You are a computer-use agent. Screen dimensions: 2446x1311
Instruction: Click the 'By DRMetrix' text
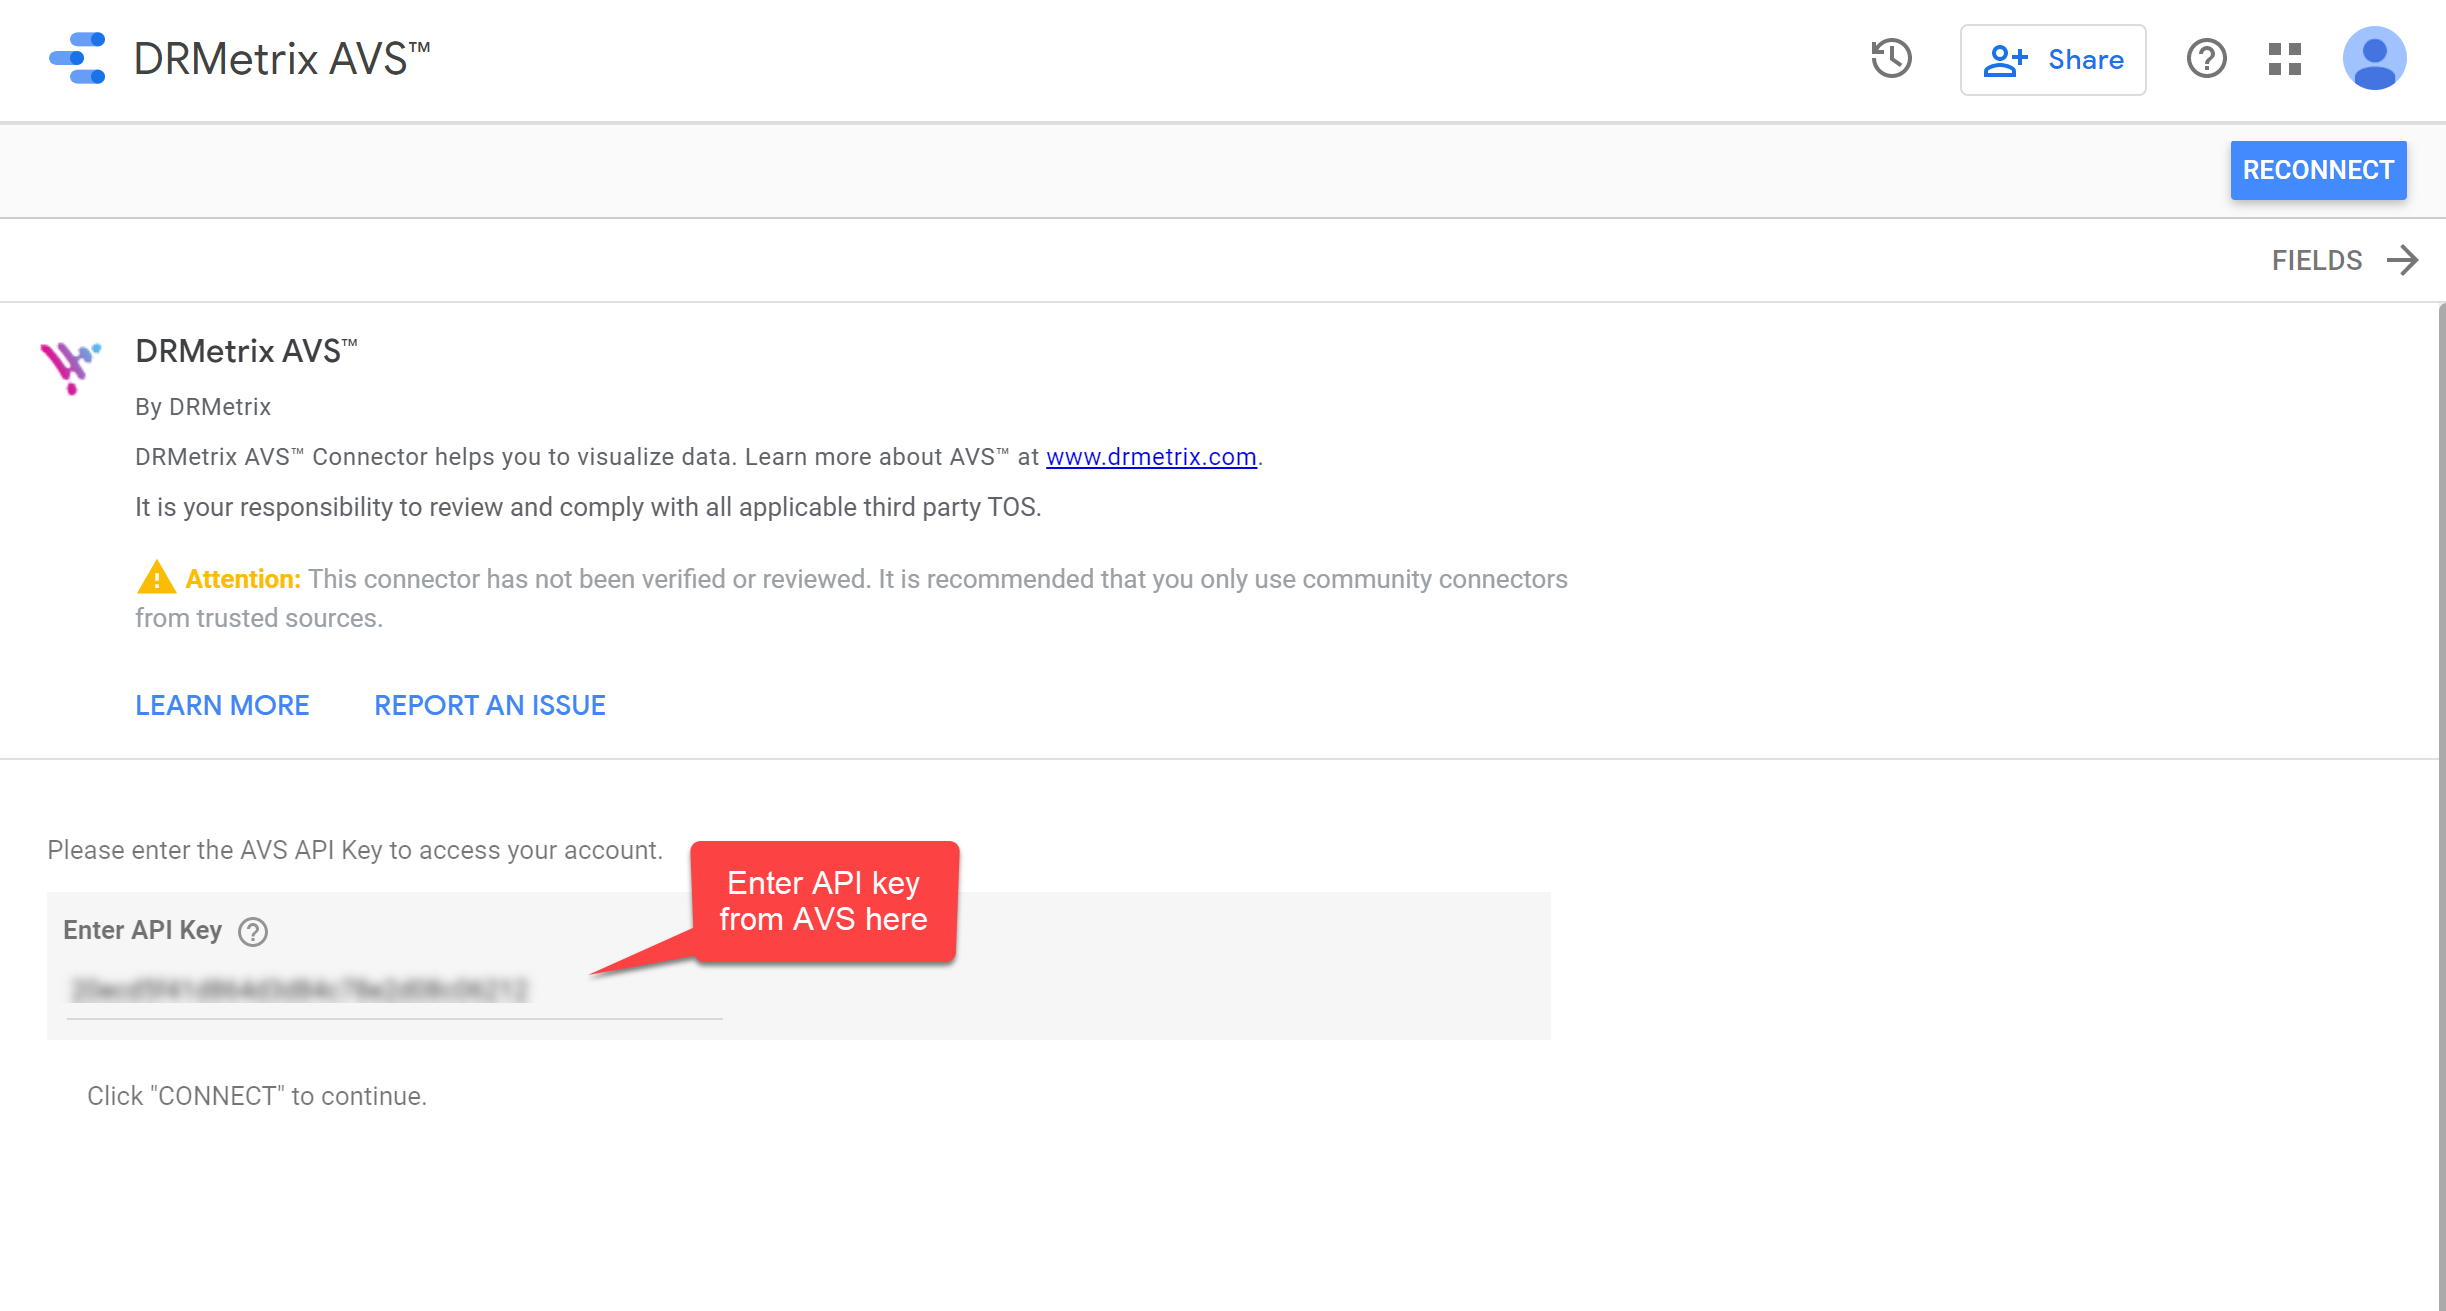203,407
